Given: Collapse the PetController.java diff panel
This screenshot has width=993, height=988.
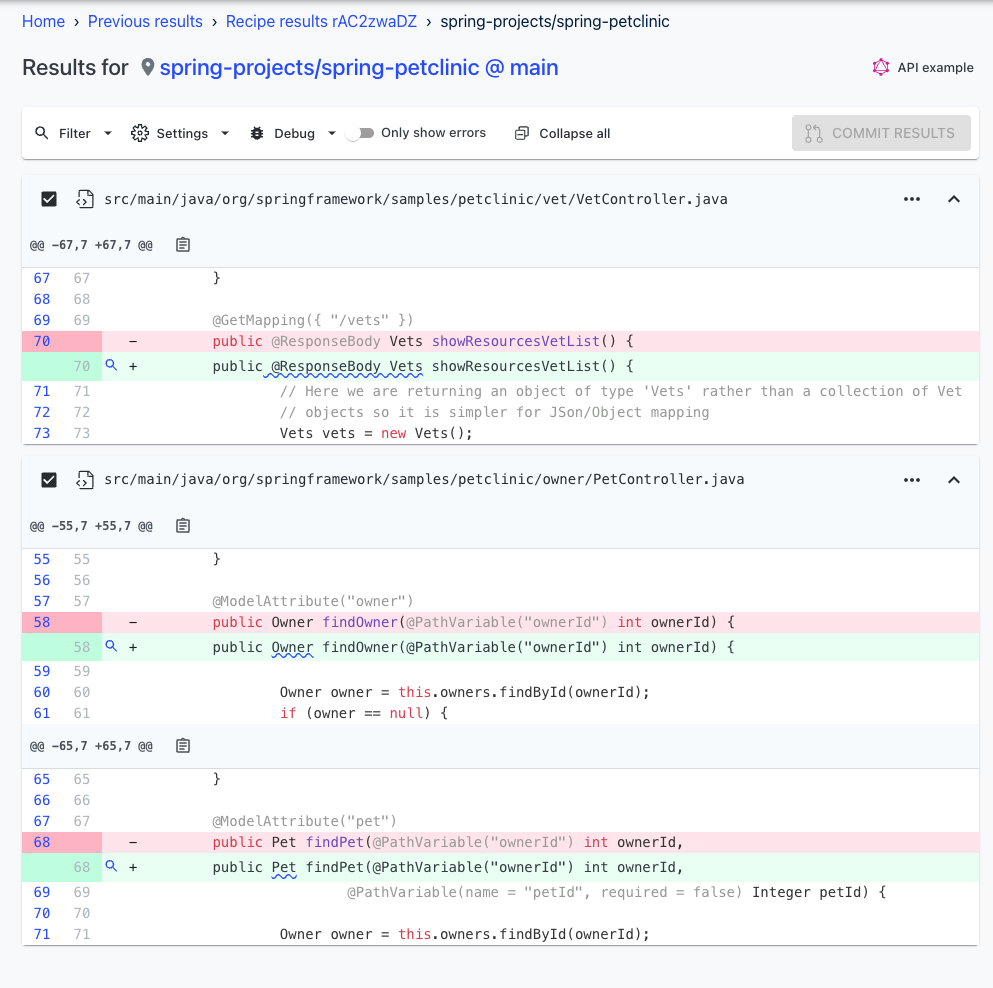Looking at the screenshot, I should click(x=953, y=480).
